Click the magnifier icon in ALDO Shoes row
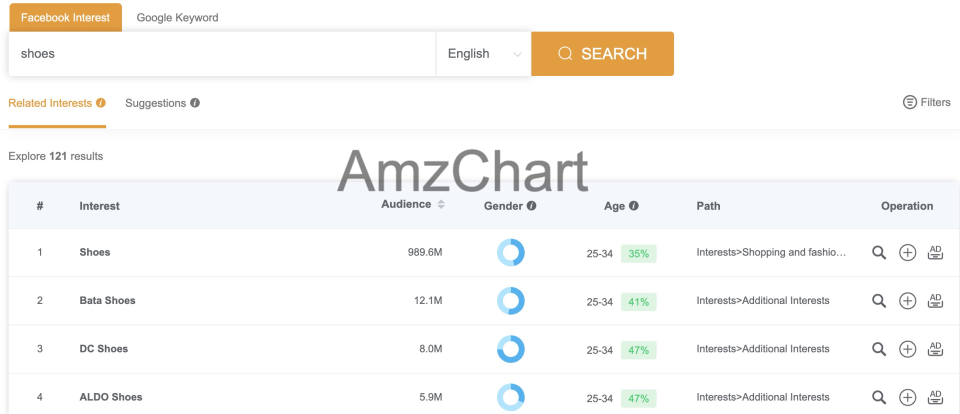This screenshot has height=414, width=960. click(879, 397)
